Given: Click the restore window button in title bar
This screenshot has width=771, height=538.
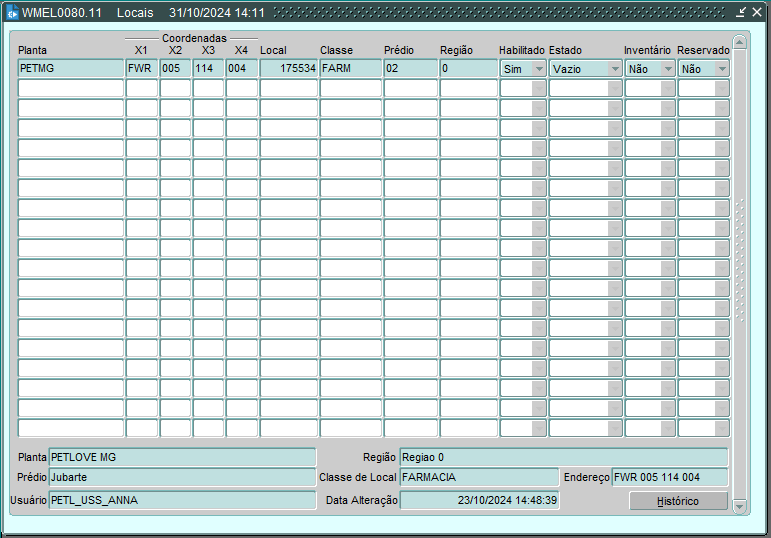Looking at the screenshot, I should [x=740, y=13].
